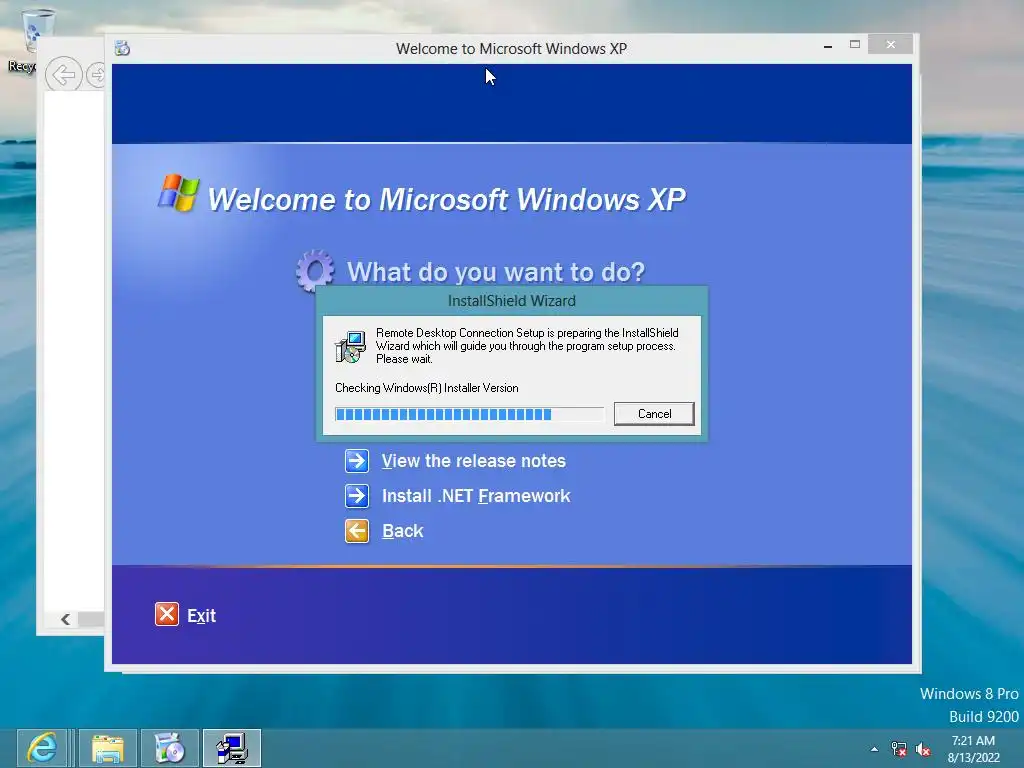The width and height of the screenshot is (1024, 768).
Task: Click the gear icon beside What do you want to do
Action: coord(315,270)
